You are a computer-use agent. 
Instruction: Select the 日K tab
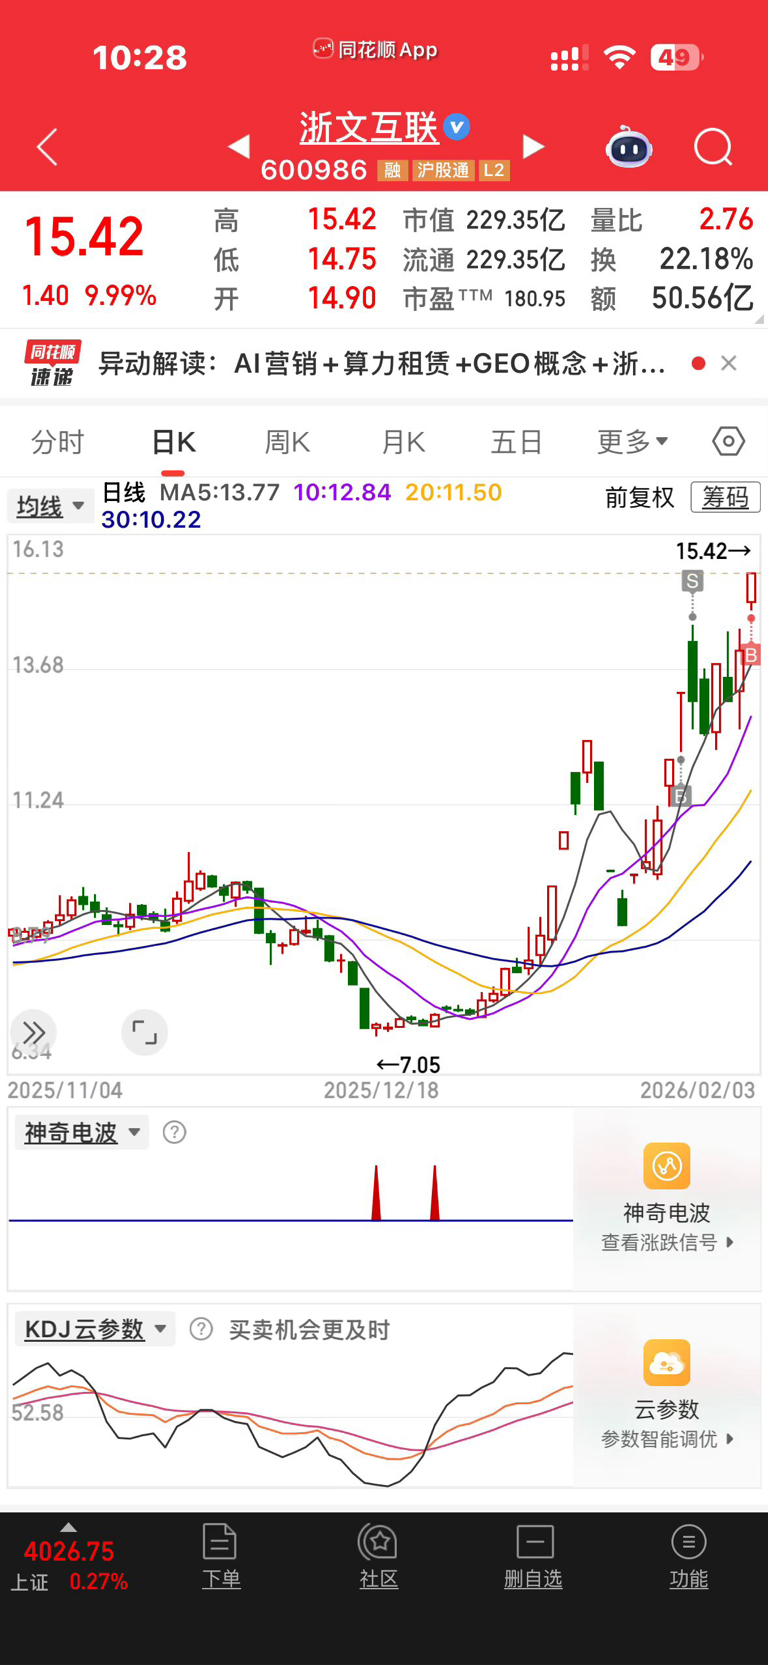[173, 441]
